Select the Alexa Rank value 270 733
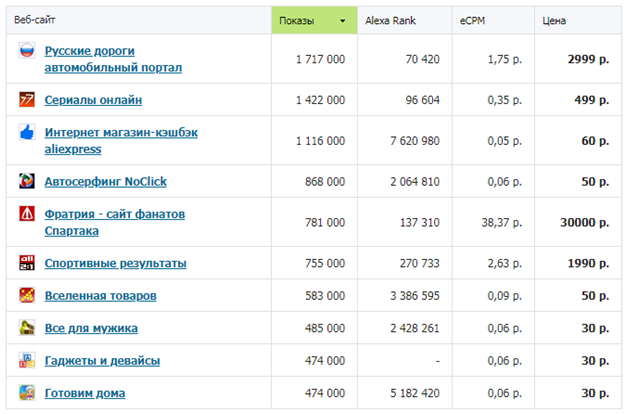The image size is (628, 414). click(x=420, y=263)
